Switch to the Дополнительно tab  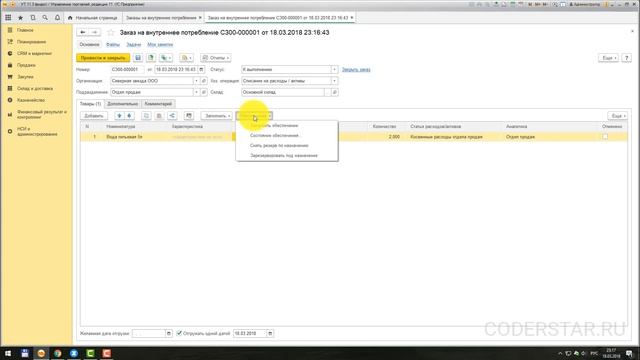(122, 104)
